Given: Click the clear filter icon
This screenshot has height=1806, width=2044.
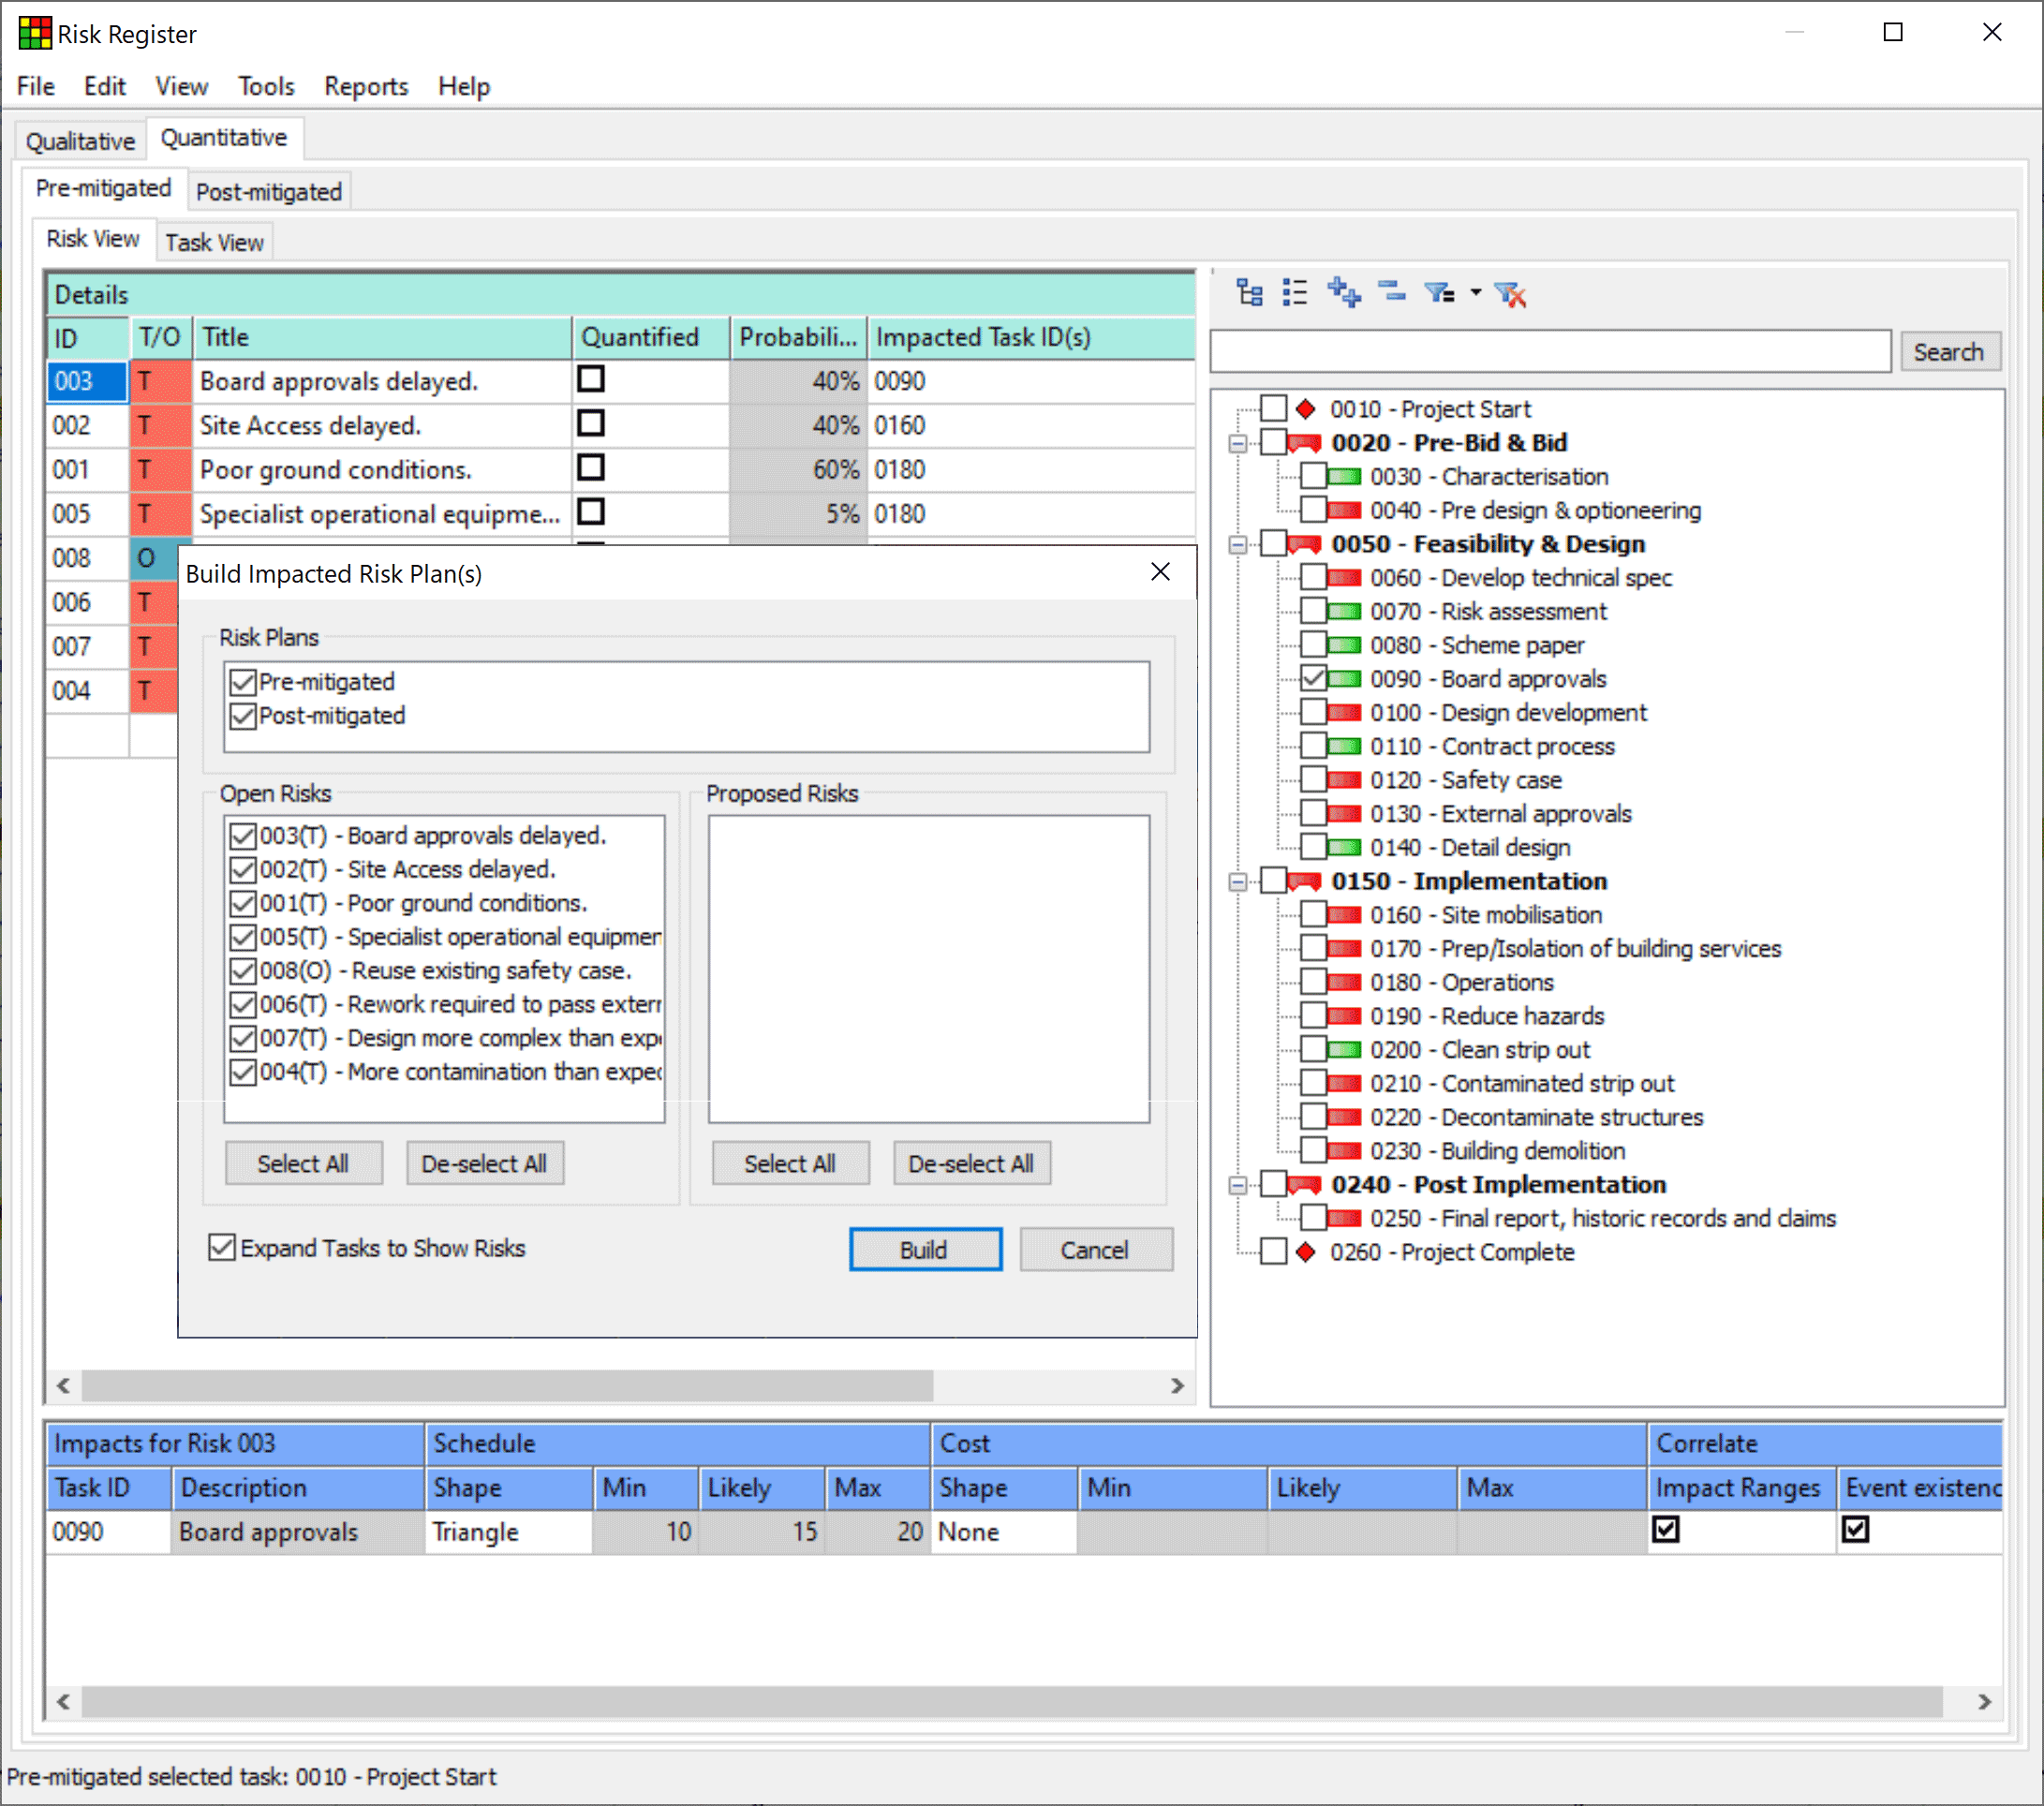Looking at the screenshot, I should tap(1510, 293).
